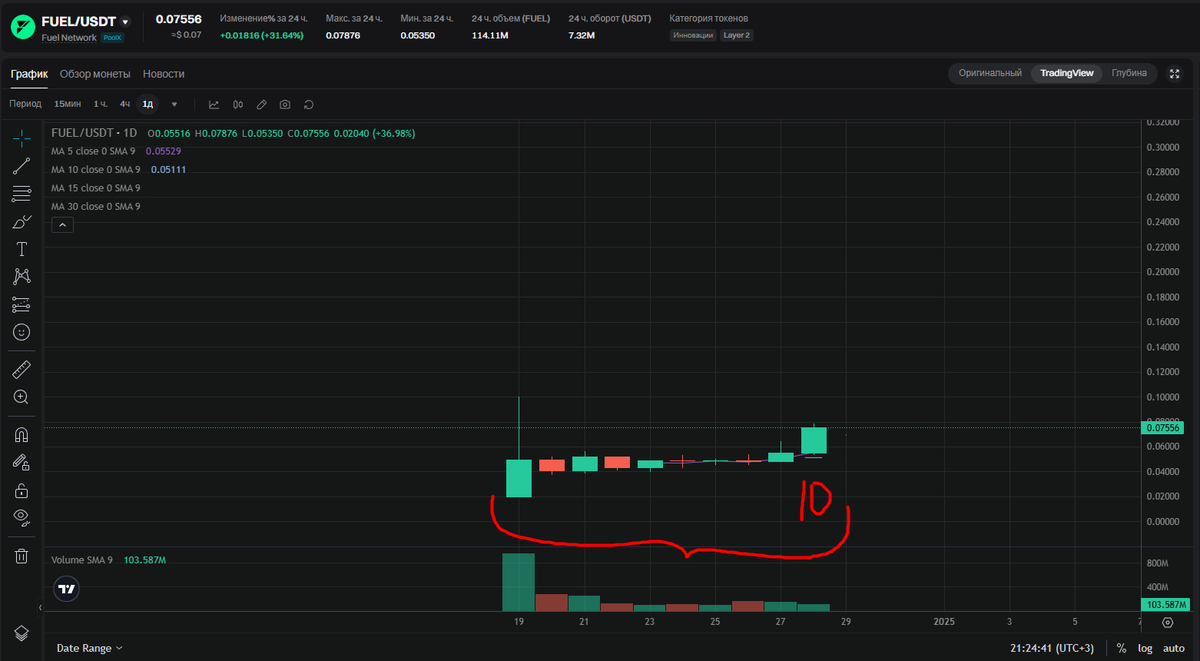Select the brush drawing tool
This screenshot has height=661, width=1200.
[x=21, y=221]
